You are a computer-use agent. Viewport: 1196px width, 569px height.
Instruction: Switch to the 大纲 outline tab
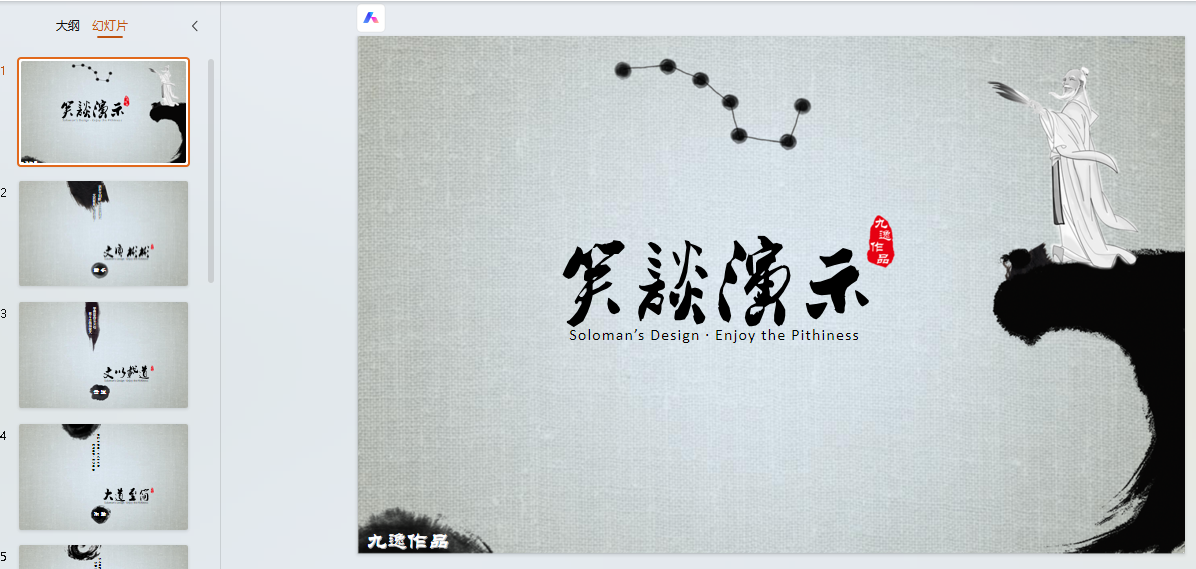pyautogui.click(x=67, y=26)
